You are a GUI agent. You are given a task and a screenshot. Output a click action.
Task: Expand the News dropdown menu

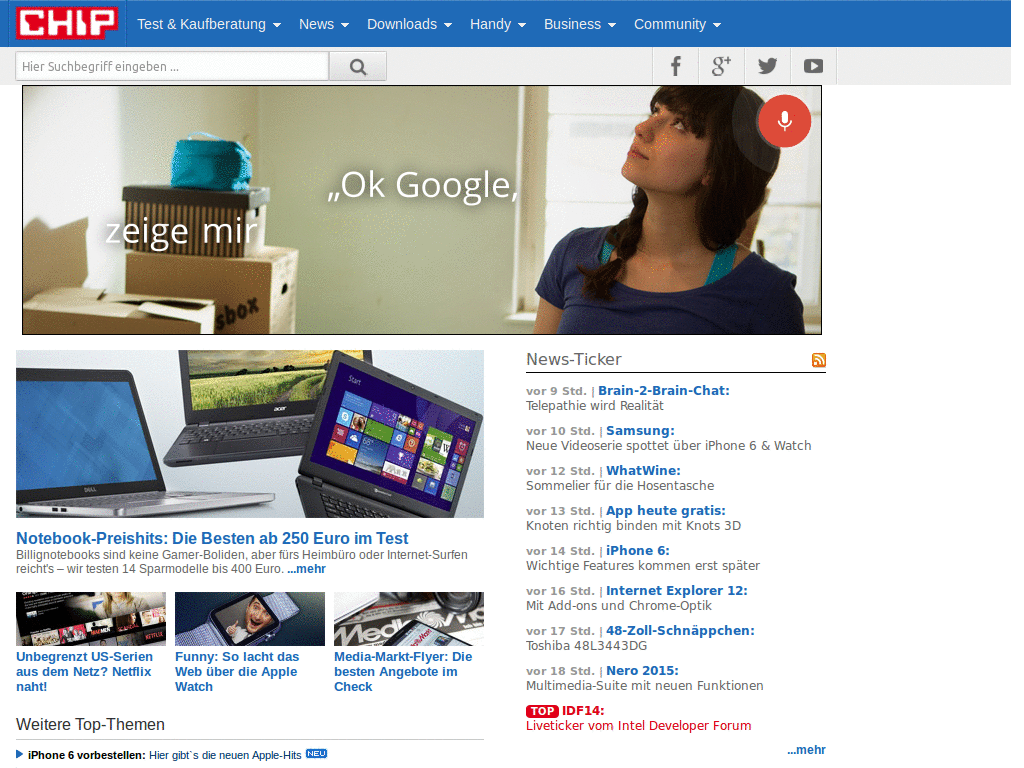click(x=324, y=24)
